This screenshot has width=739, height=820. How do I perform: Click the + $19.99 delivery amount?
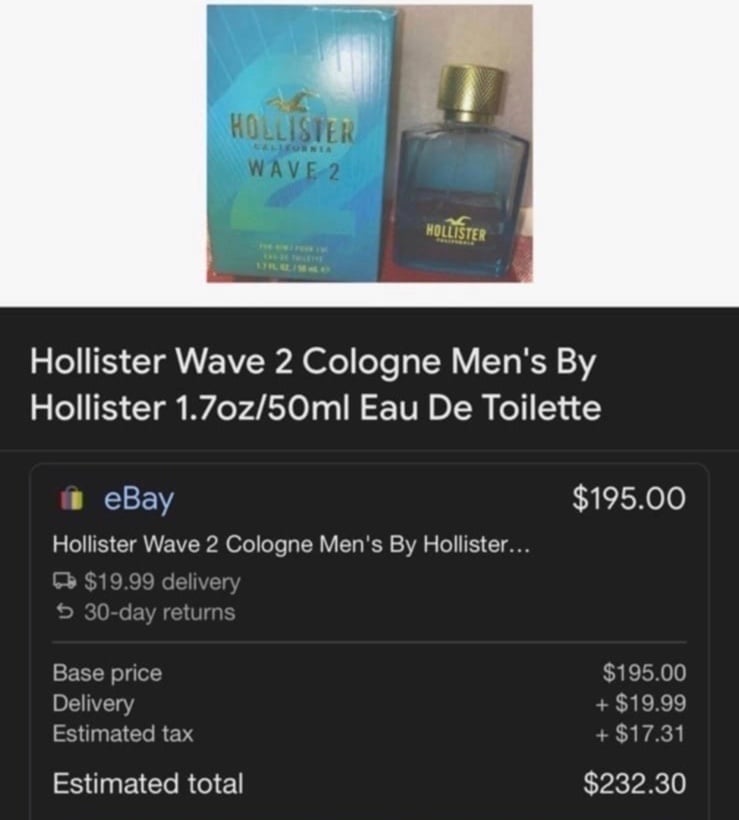pyautogui.click(x=640, y=703)
